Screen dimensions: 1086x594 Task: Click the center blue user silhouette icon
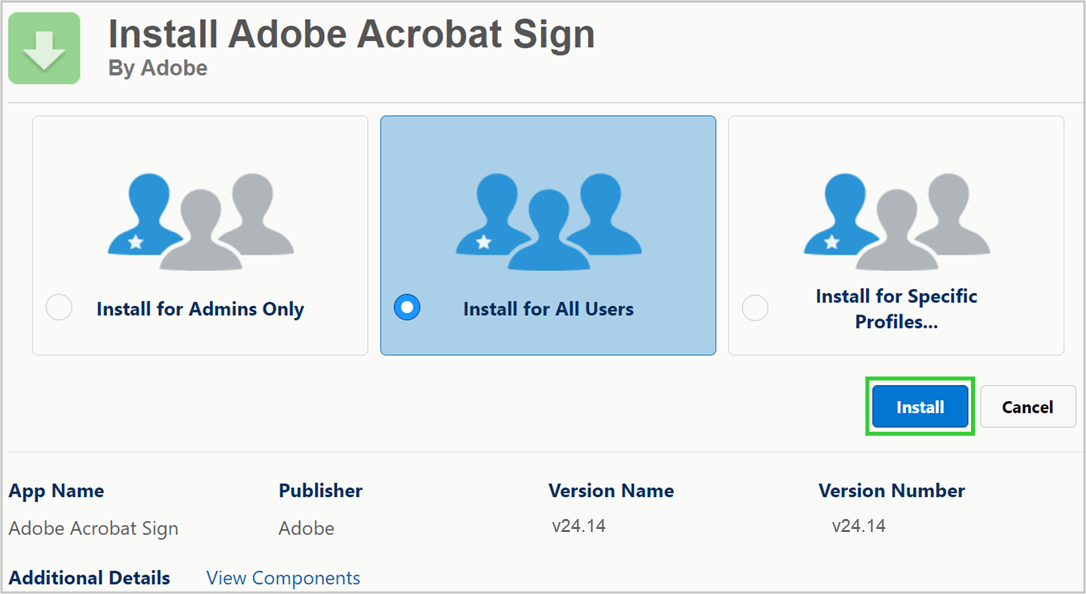coord(547,230)
